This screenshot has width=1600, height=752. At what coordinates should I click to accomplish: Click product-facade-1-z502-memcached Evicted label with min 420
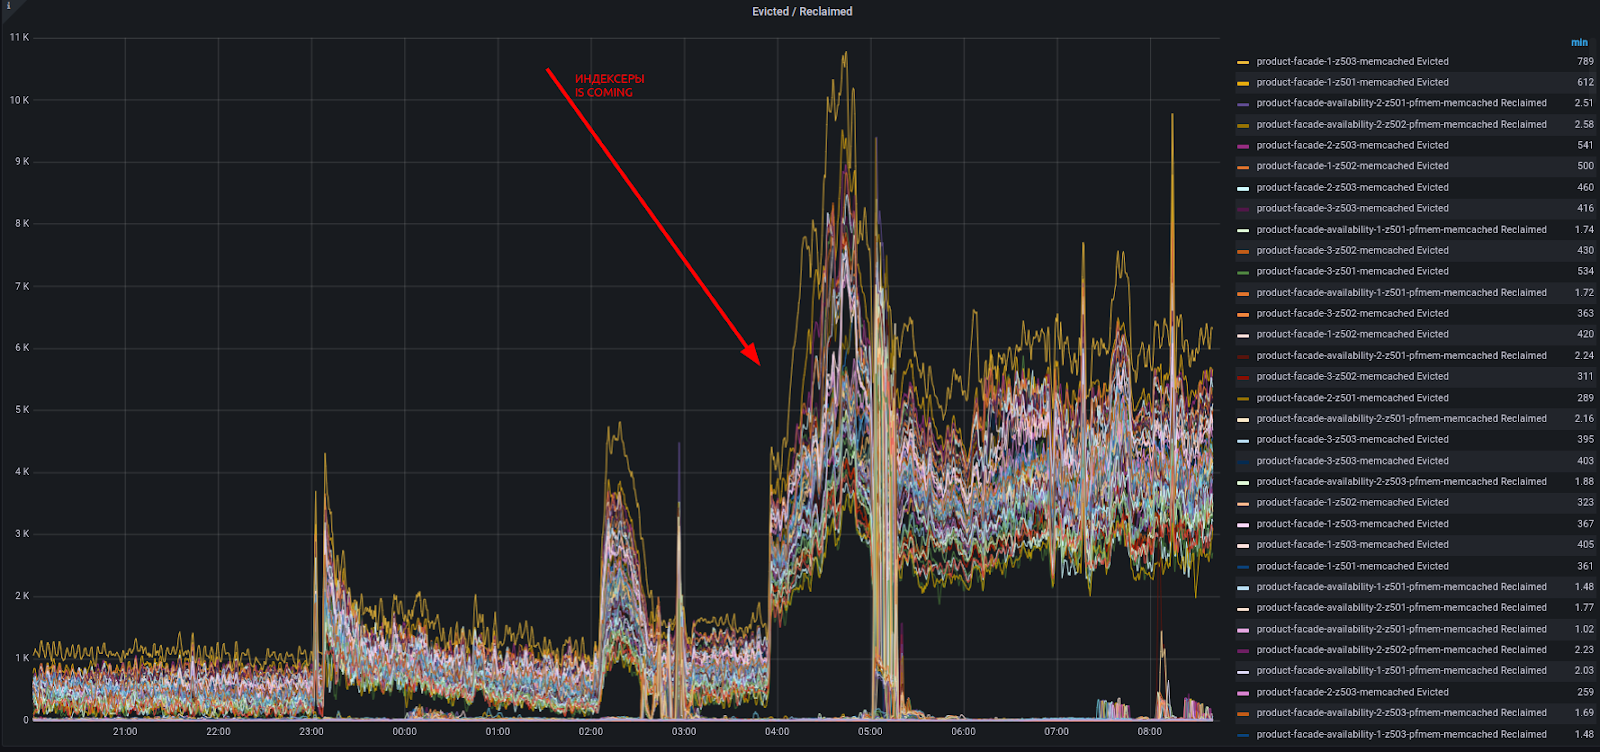1353,334
